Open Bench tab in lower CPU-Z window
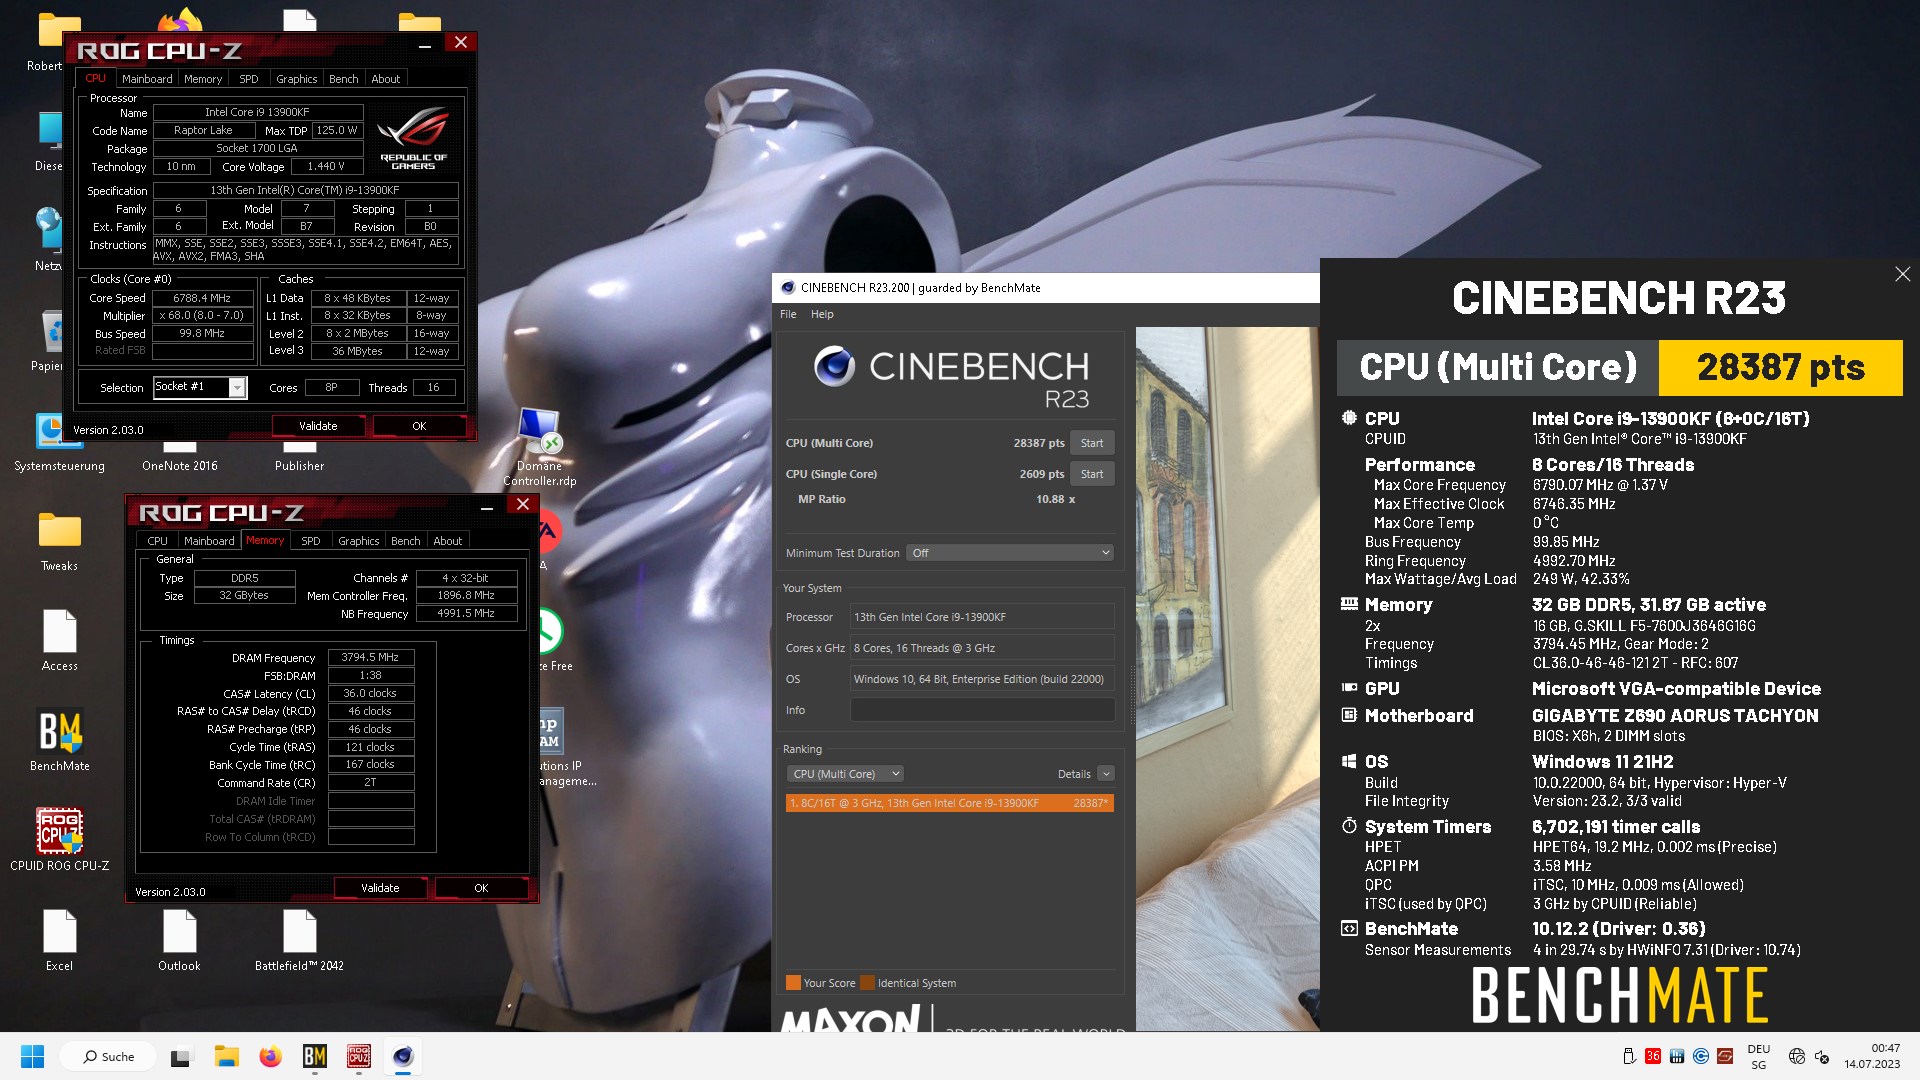This screenshot has height=1080, width=1920. (405, 541)
